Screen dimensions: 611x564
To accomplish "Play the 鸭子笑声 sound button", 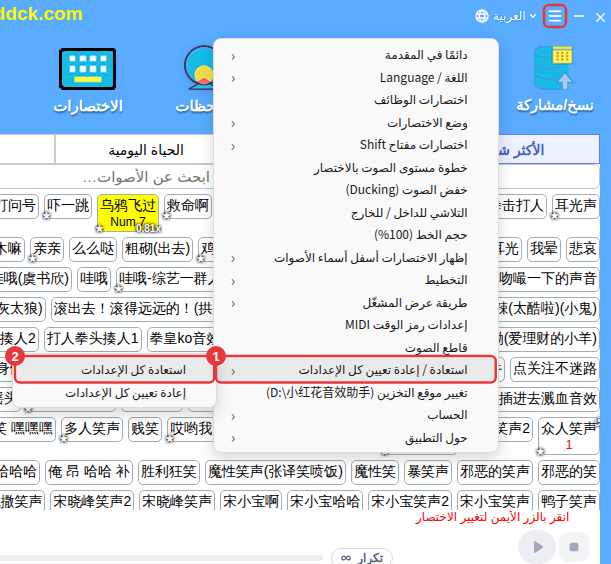I will point(569,502).
